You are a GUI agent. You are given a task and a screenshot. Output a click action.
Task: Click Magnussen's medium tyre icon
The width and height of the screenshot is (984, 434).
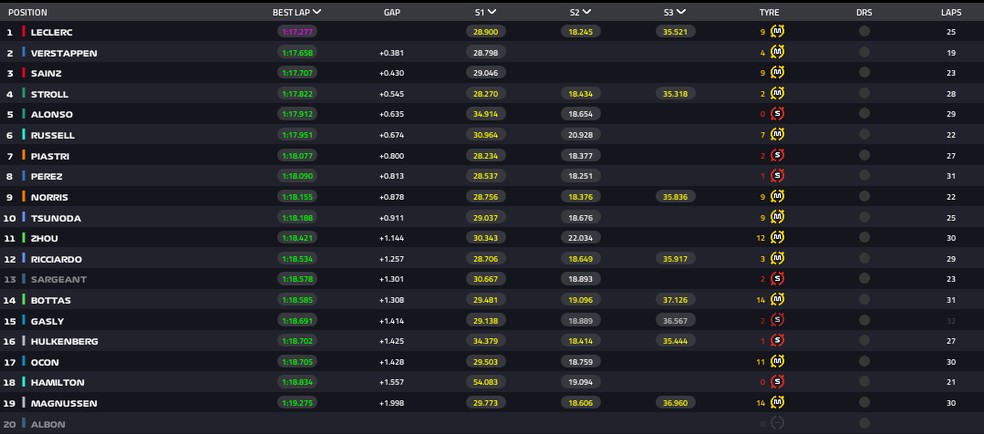click(x=778, y=402)
